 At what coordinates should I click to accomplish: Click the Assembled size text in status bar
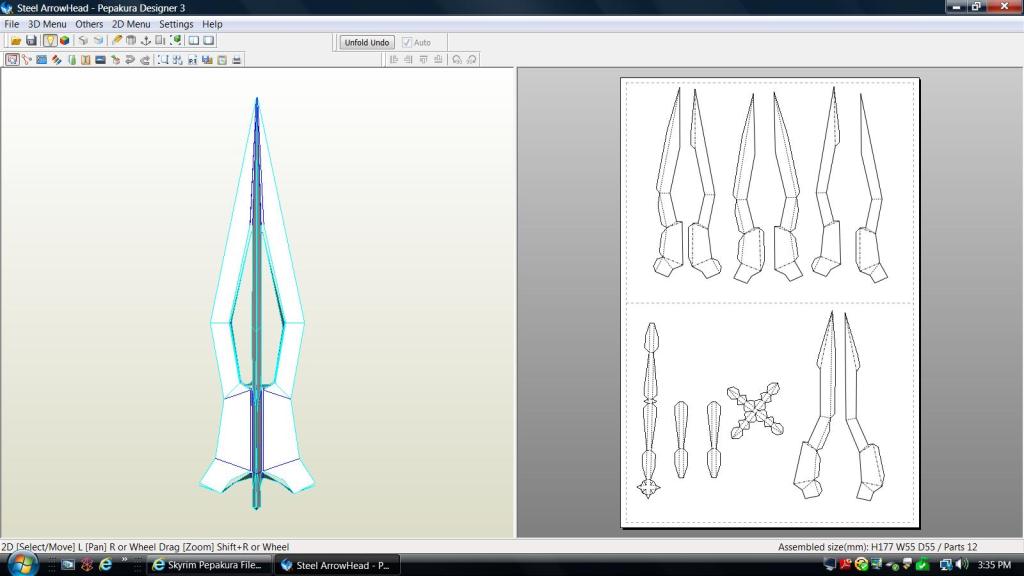pyautogui.click(x=877, y=547)
